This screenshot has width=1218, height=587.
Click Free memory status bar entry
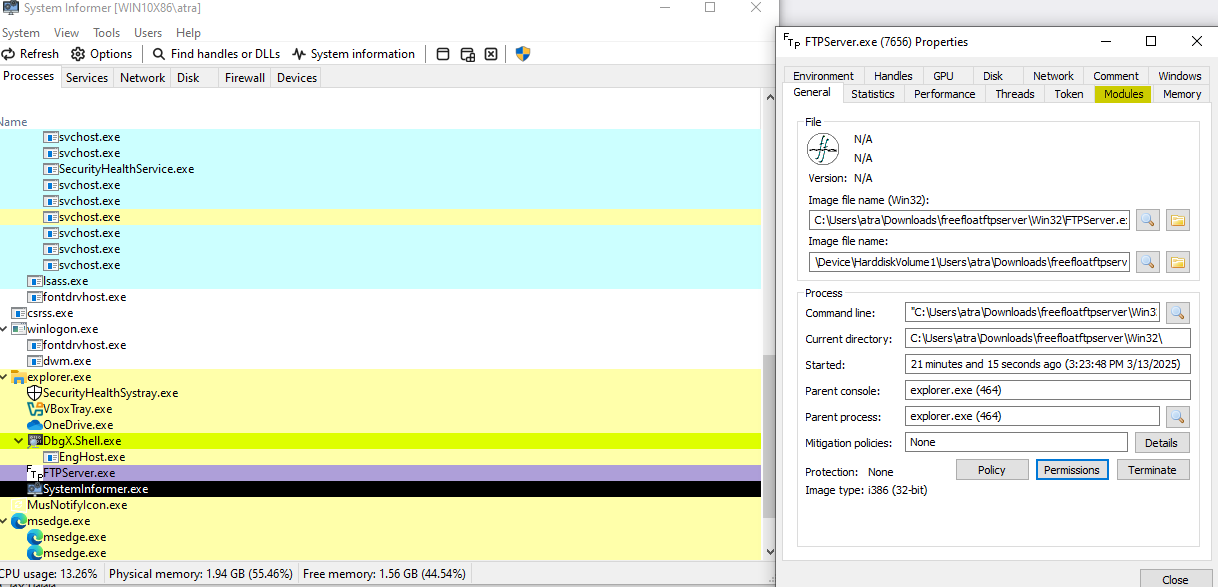point(385,574)
